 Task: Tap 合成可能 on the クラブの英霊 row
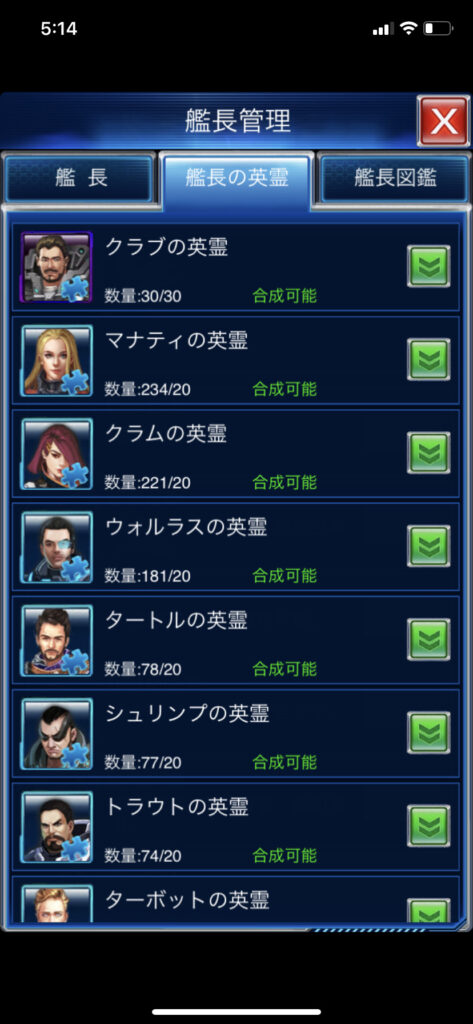click(285, 296)
